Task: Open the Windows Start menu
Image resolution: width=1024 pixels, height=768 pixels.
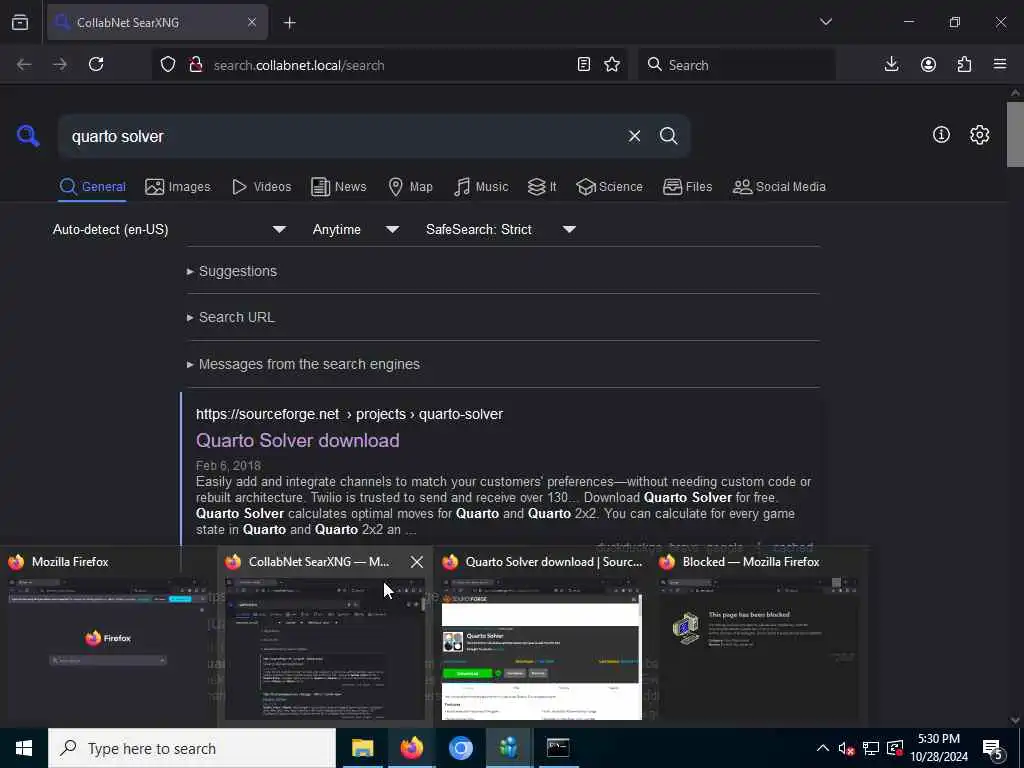Action: pos(24,748)
